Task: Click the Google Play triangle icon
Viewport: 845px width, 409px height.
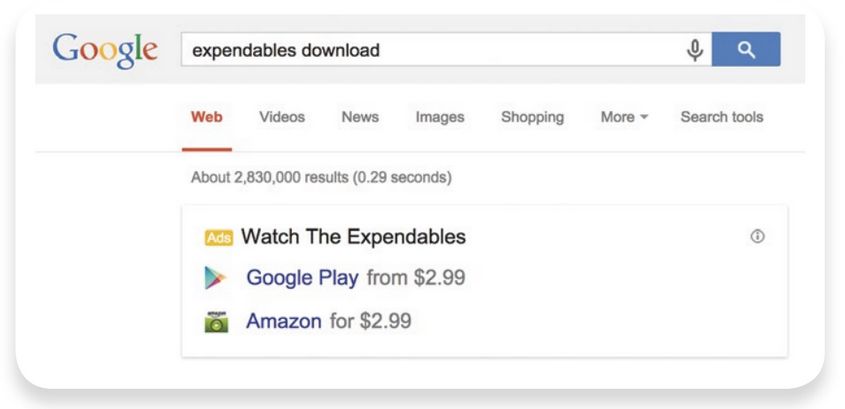Action: [215, 278]
